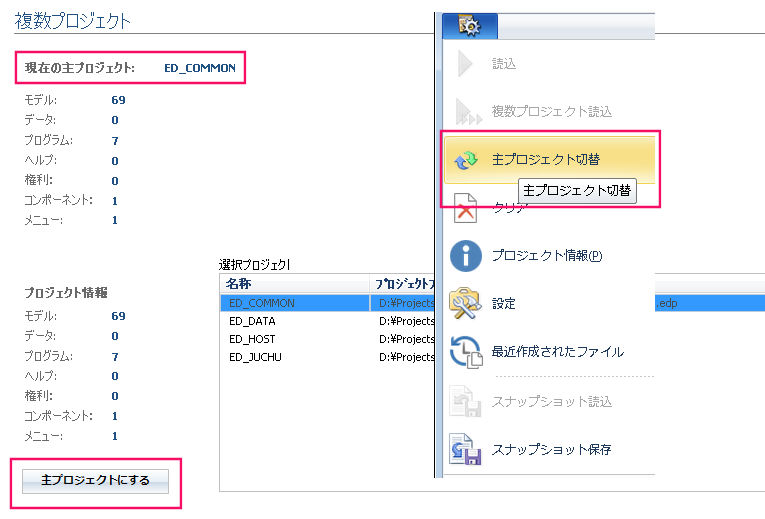Open the application menu gear button
Screen dimensions: 765x519
pyautogui.click(x=470, y=26)
